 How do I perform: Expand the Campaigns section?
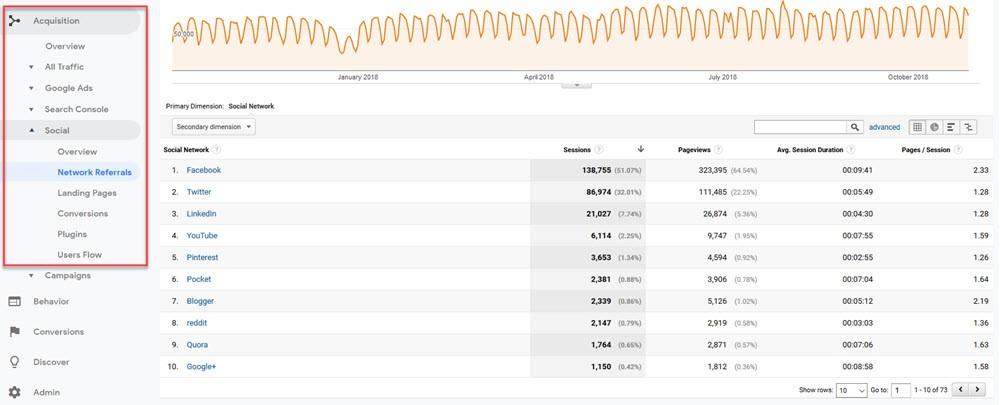pyautogui.click(x=67, y=275)
